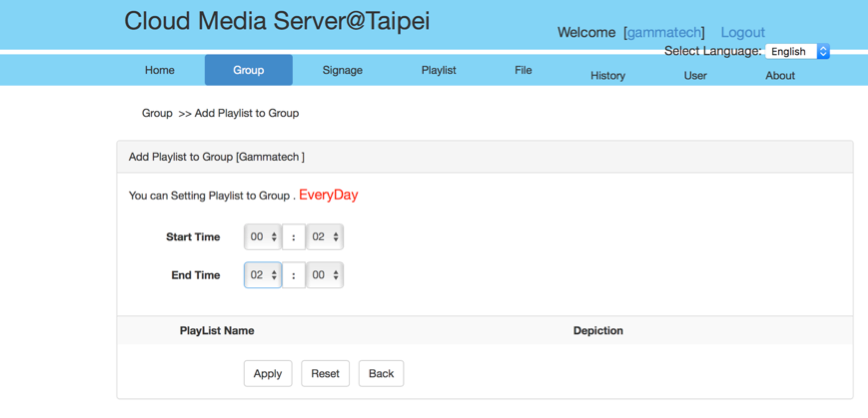The height and width of the screenshot is (418, 868).
Task: Expand the Select Language dropdown
Action: [x=796, y=51]
